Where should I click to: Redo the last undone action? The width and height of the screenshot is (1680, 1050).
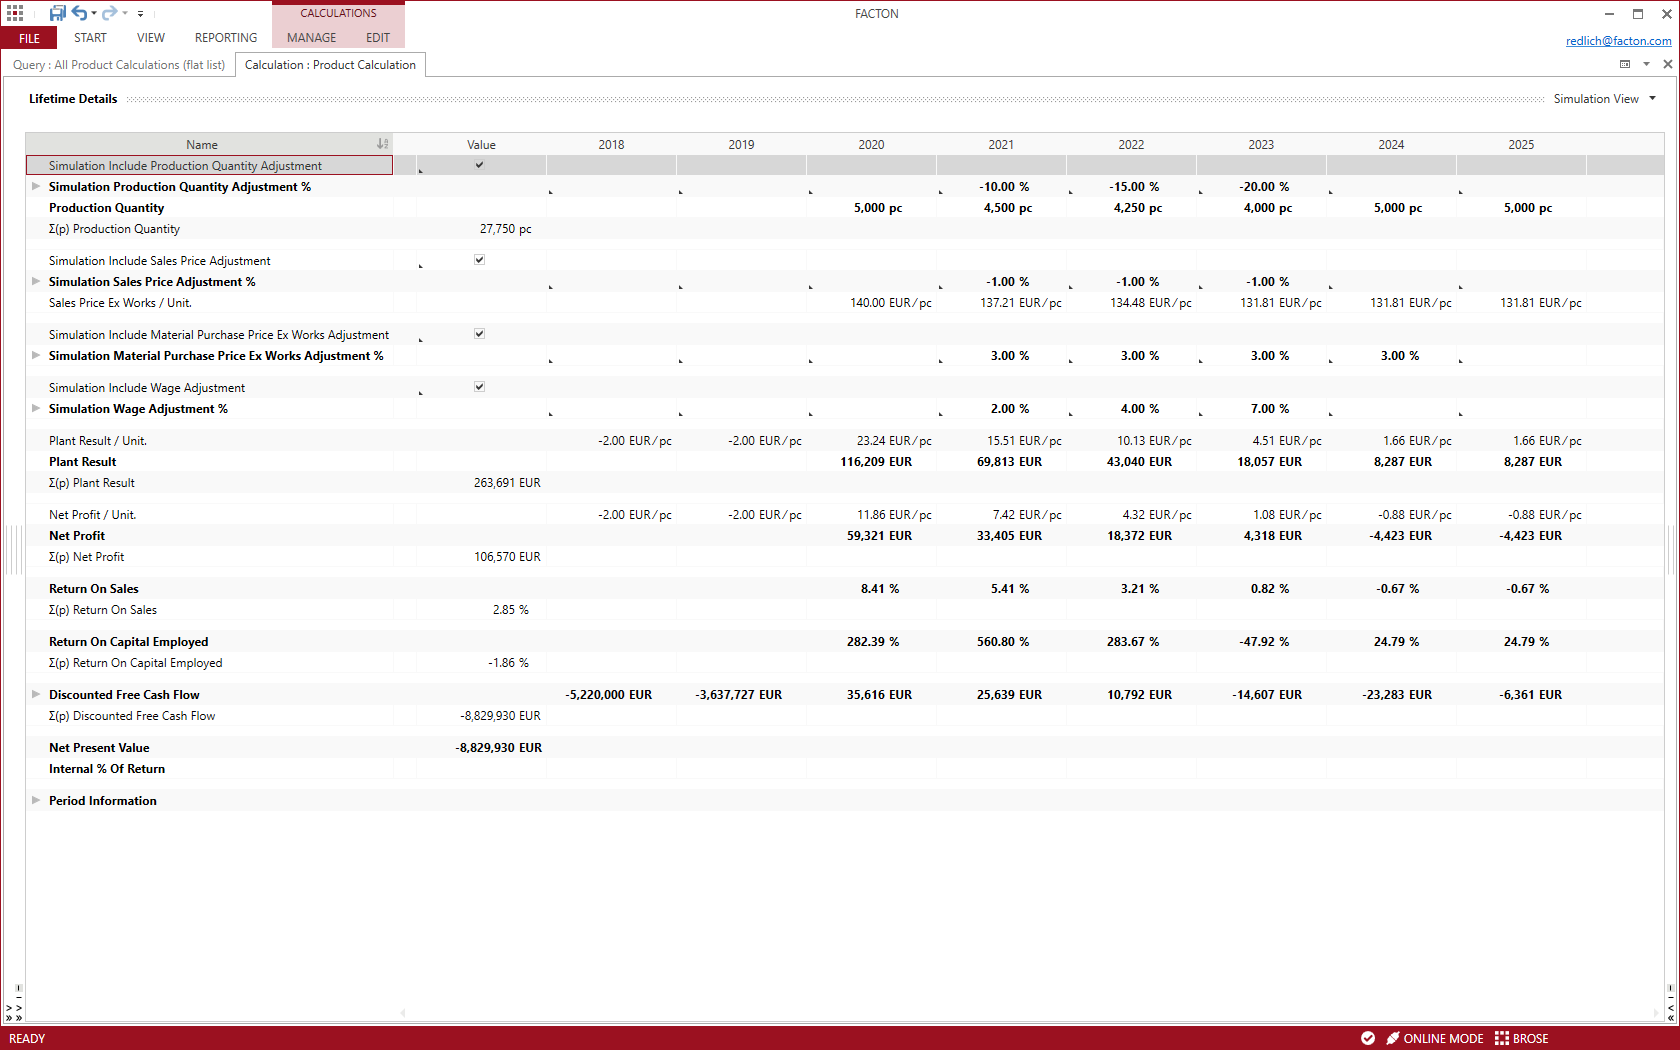[x=109, y=13]
